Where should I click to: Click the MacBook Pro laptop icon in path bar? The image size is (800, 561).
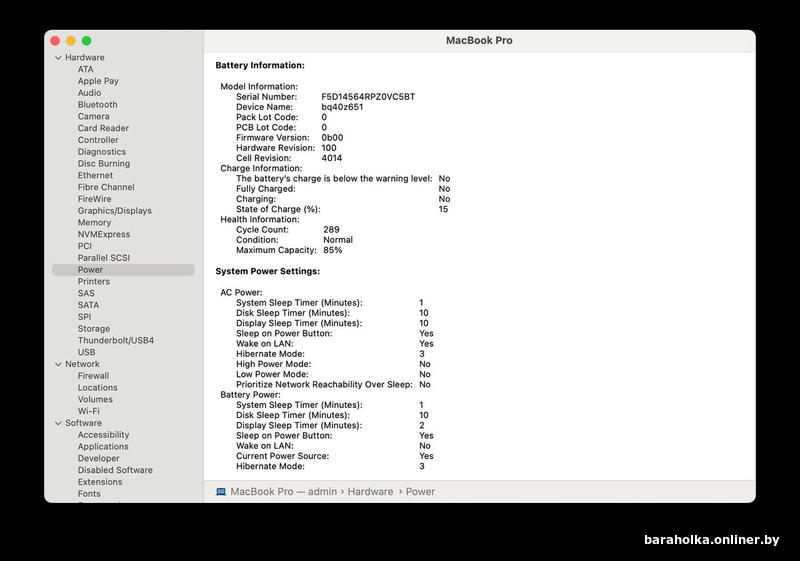pos(221,492)
